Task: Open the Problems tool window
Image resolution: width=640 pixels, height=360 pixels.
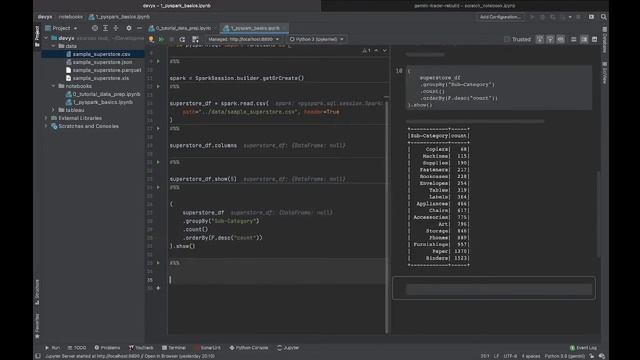Action: (107, 348)
